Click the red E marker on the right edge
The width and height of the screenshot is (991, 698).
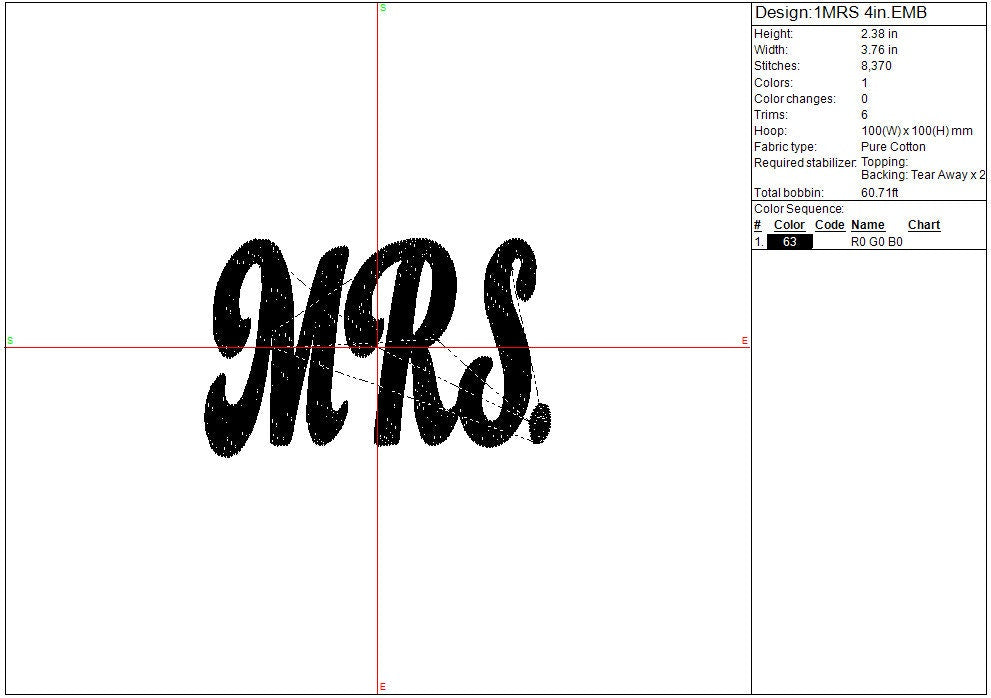click(745, 341)
